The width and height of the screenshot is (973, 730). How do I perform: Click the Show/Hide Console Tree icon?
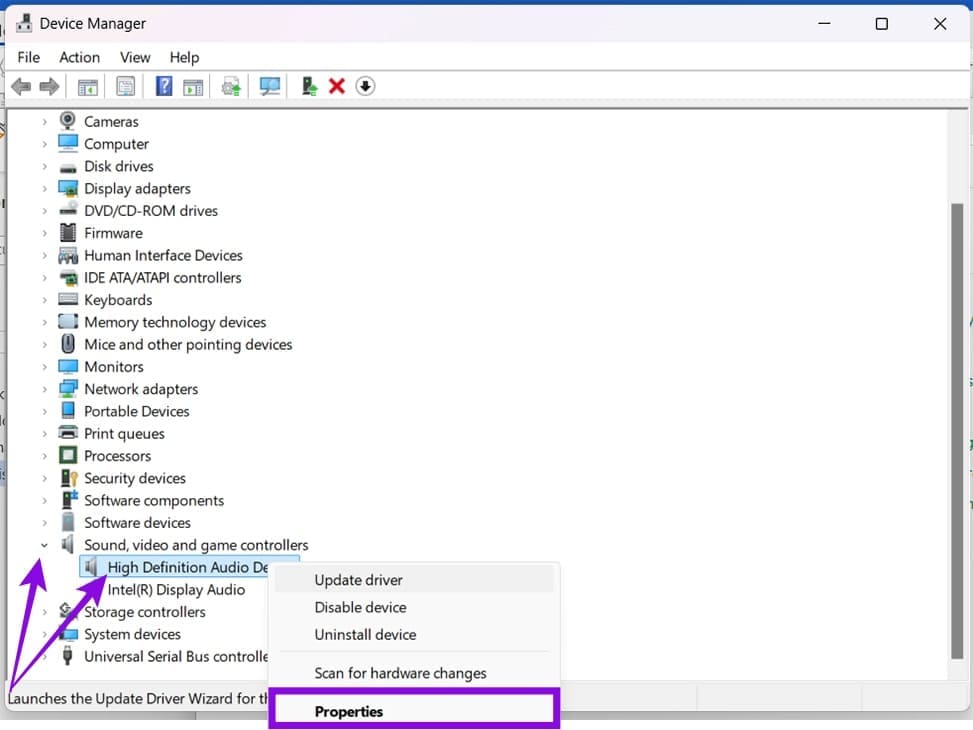(87, 87)
